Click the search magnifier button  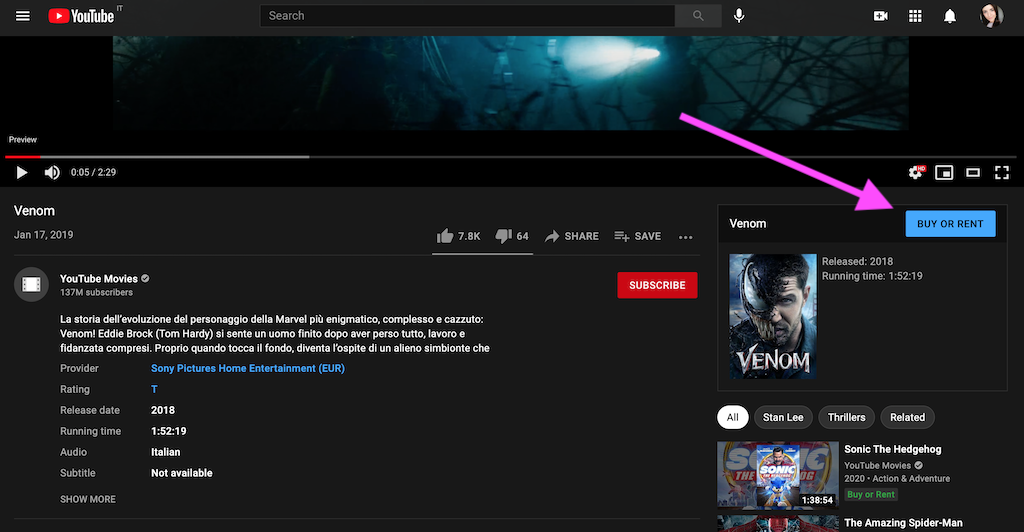coord(698,16)
